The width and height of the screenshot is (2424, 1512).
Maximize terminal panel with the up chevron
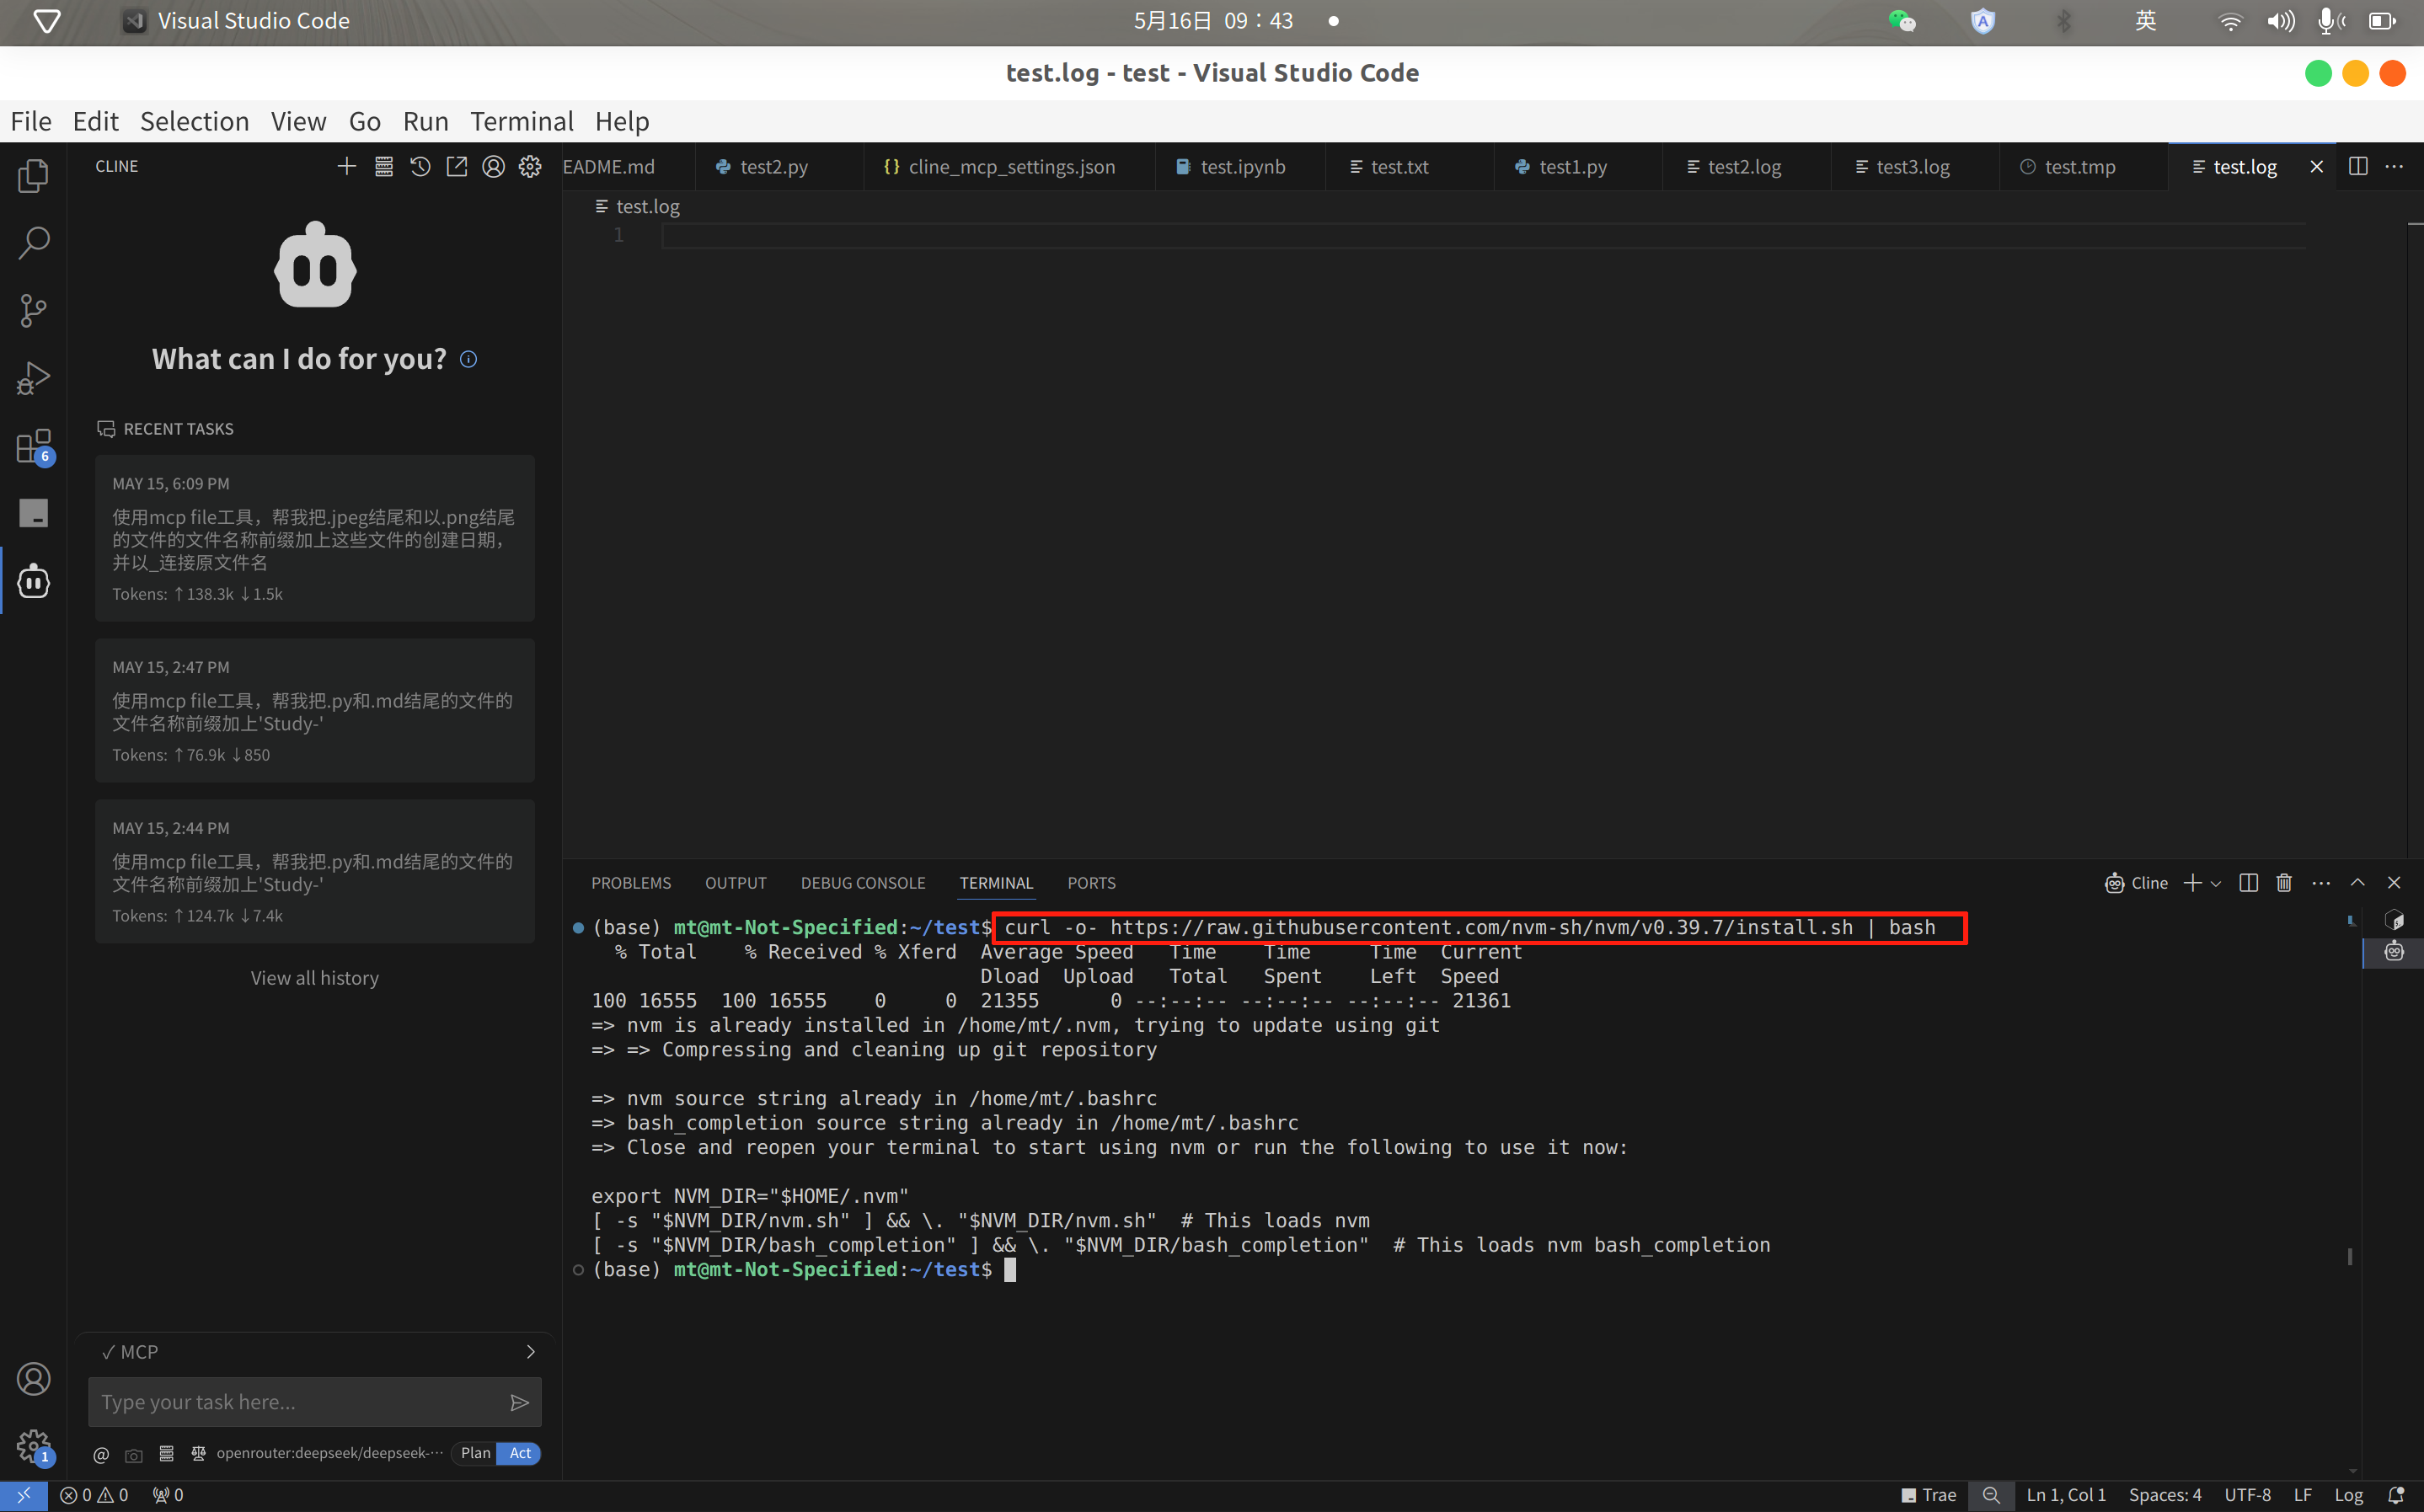coord(2357,882)
